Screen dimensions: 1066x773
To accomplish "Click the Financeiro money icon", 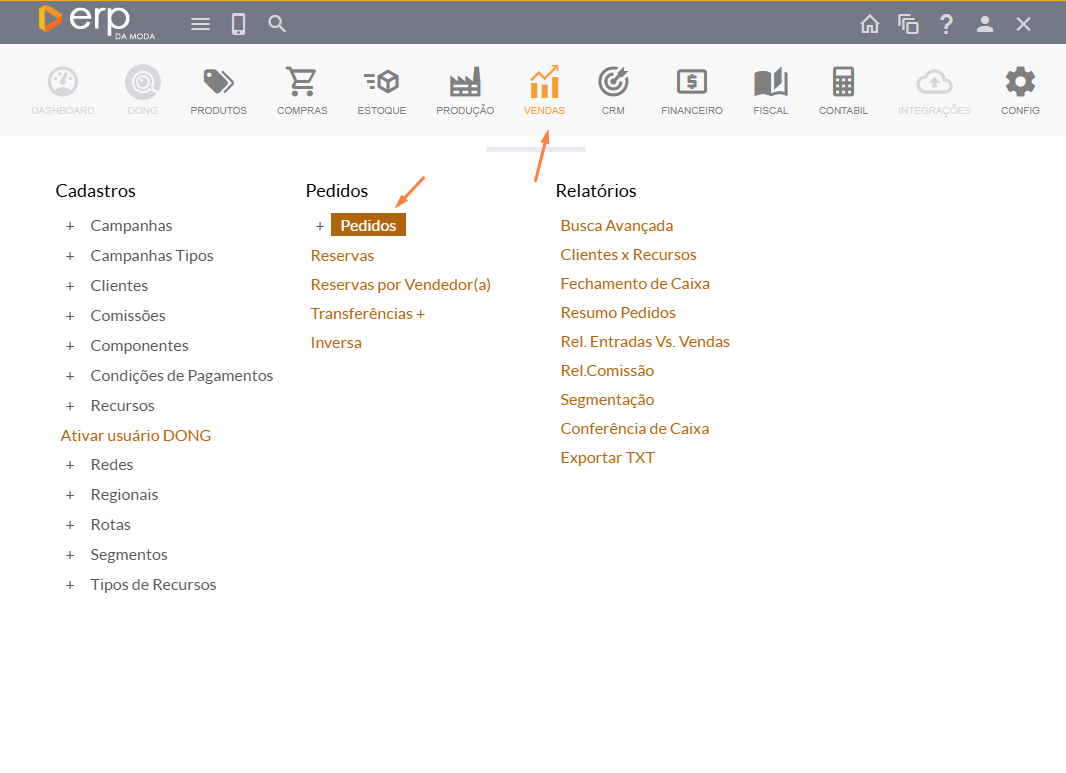I will (x=691, y=82).
